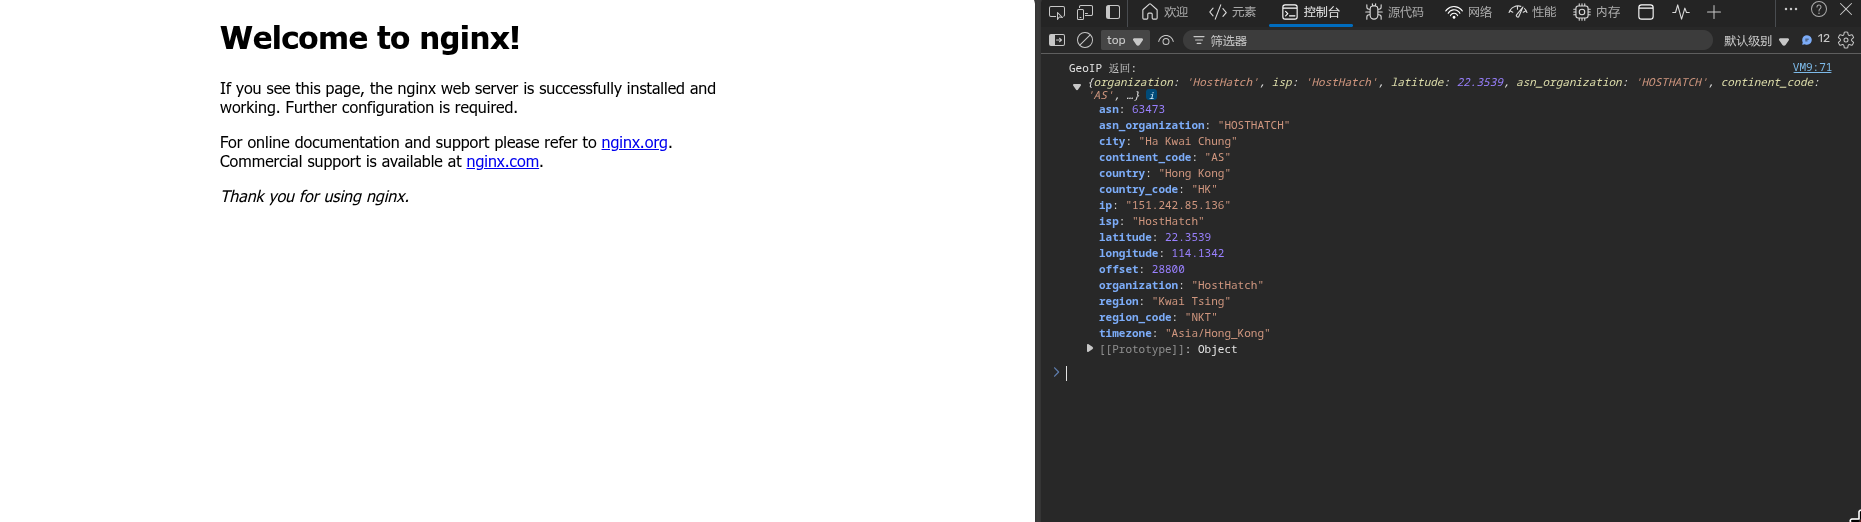1861x522 pixels.
Task: Select the timezone "Asia/Hong_Kong" row
Action: [1185, 334]
